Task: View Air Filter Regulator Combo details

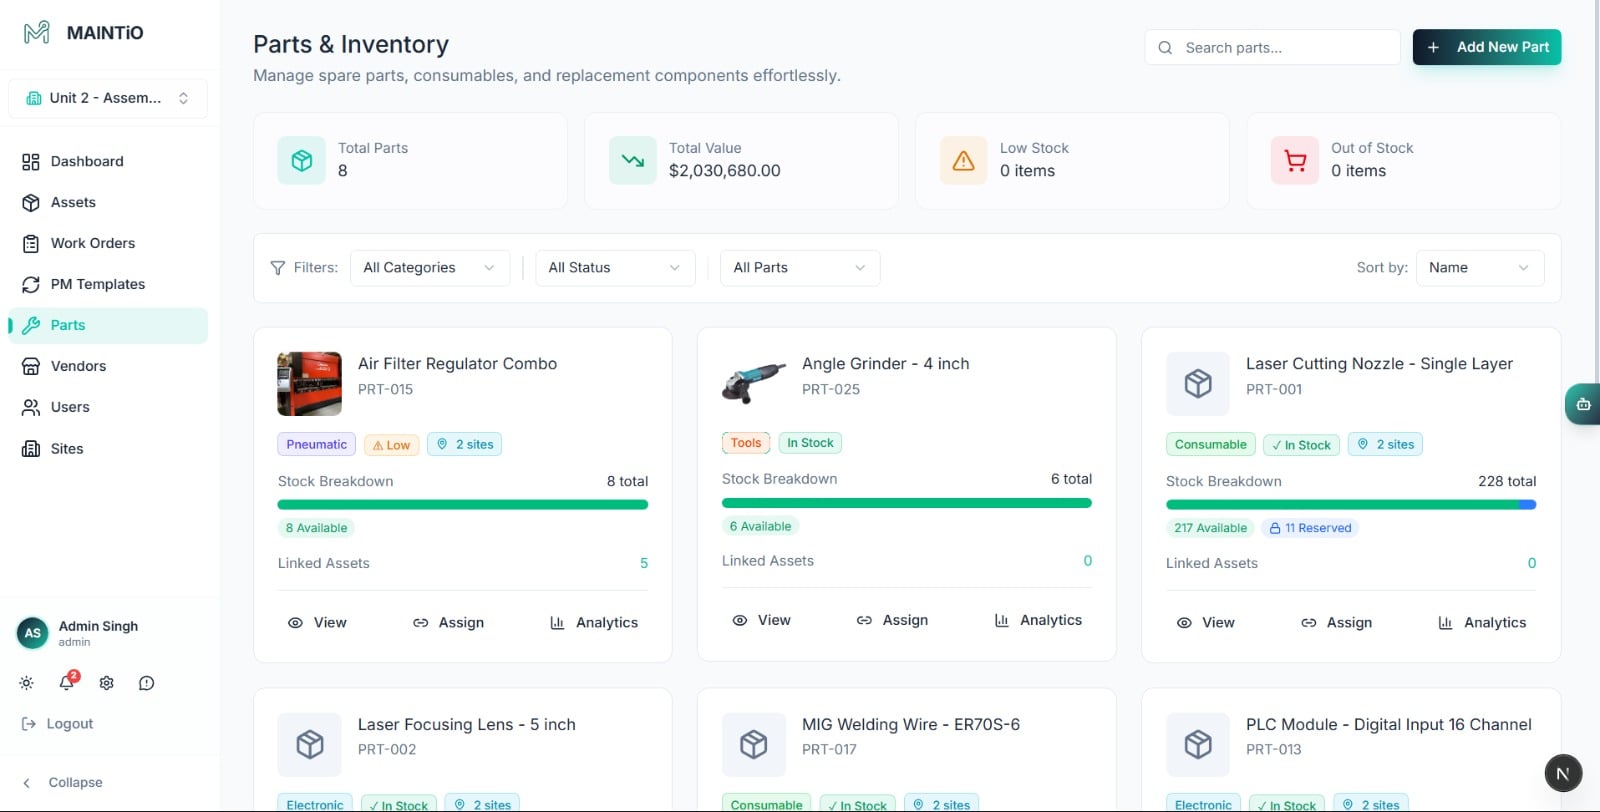Action: [317, 622]
